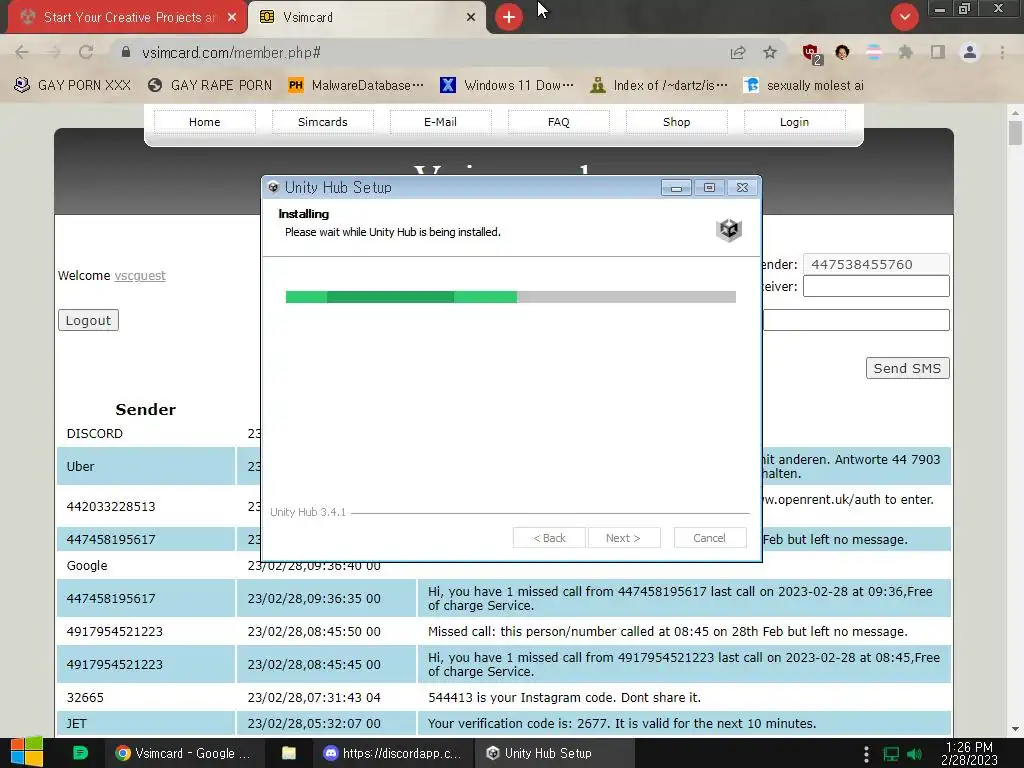Viewport: 1024px width, 768px height.
Task: Select the DISCORD sender row
Action: pyautogui.click(x=146, y=434)
